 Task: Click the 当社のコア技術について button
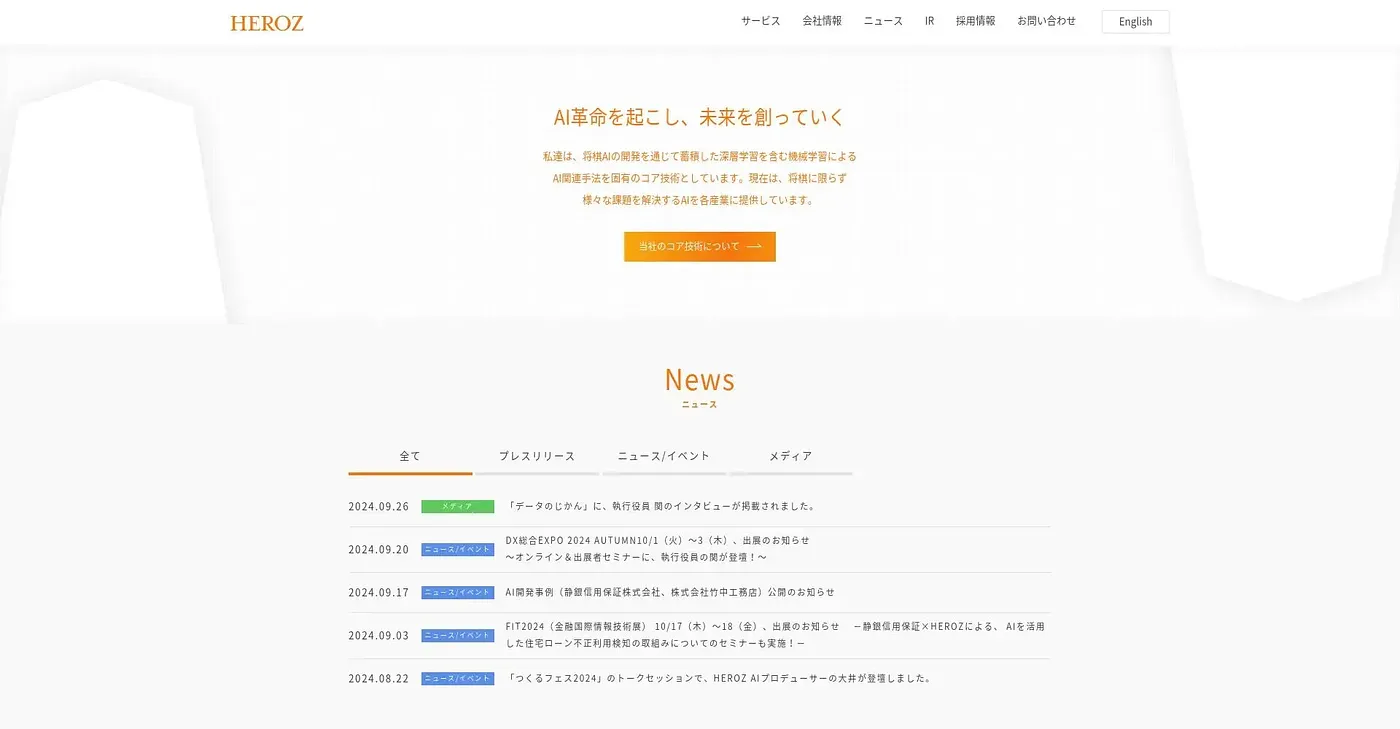(x=700, y=247)
